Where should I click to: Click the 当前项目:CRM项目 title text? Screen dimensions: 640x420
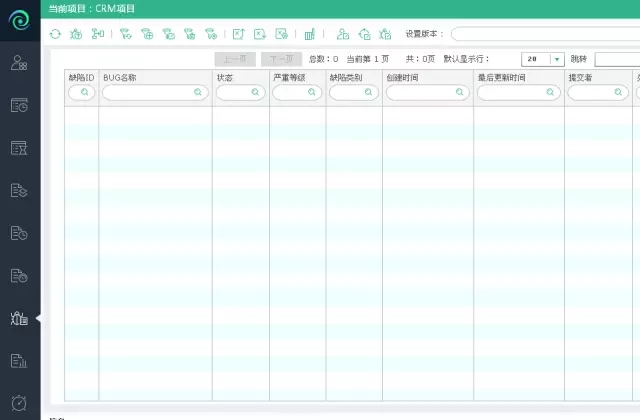pyautogui.click(x=91, y=9)
